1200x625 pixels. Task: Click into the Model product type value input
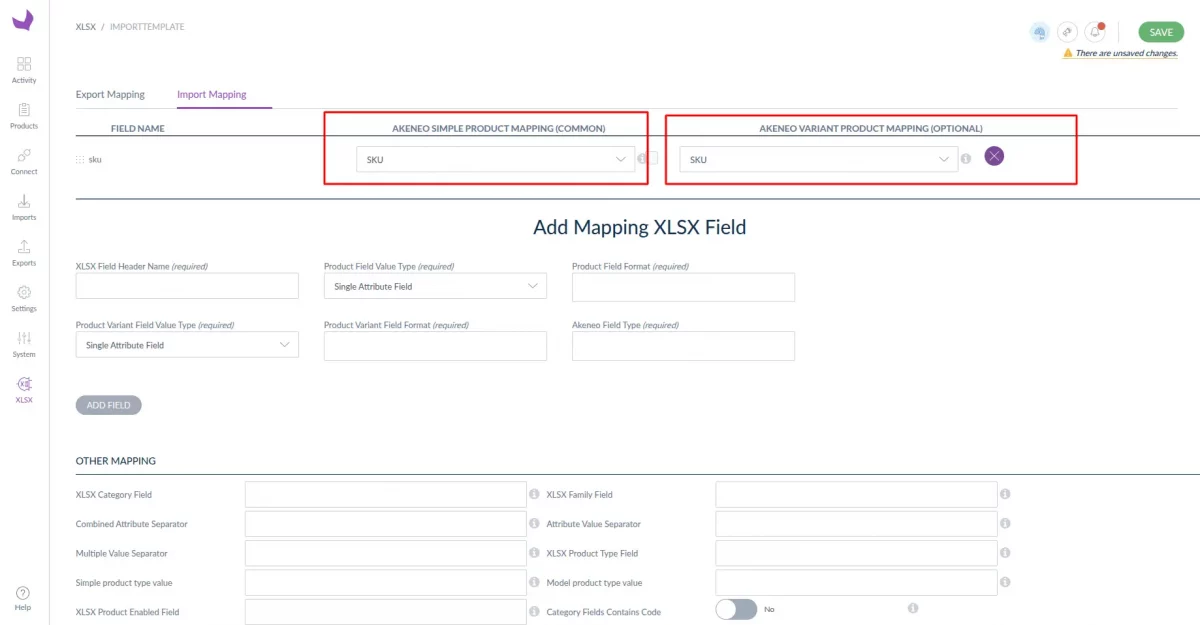pyautogui.click(x=857, y=582)
